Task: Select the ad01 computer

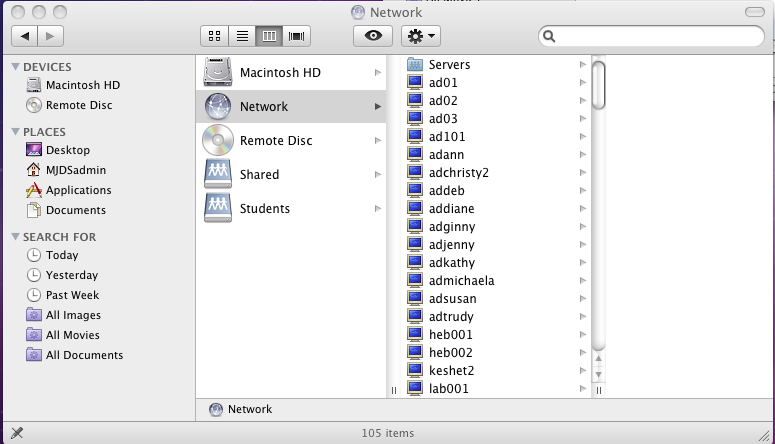Action: click(497, 83)
